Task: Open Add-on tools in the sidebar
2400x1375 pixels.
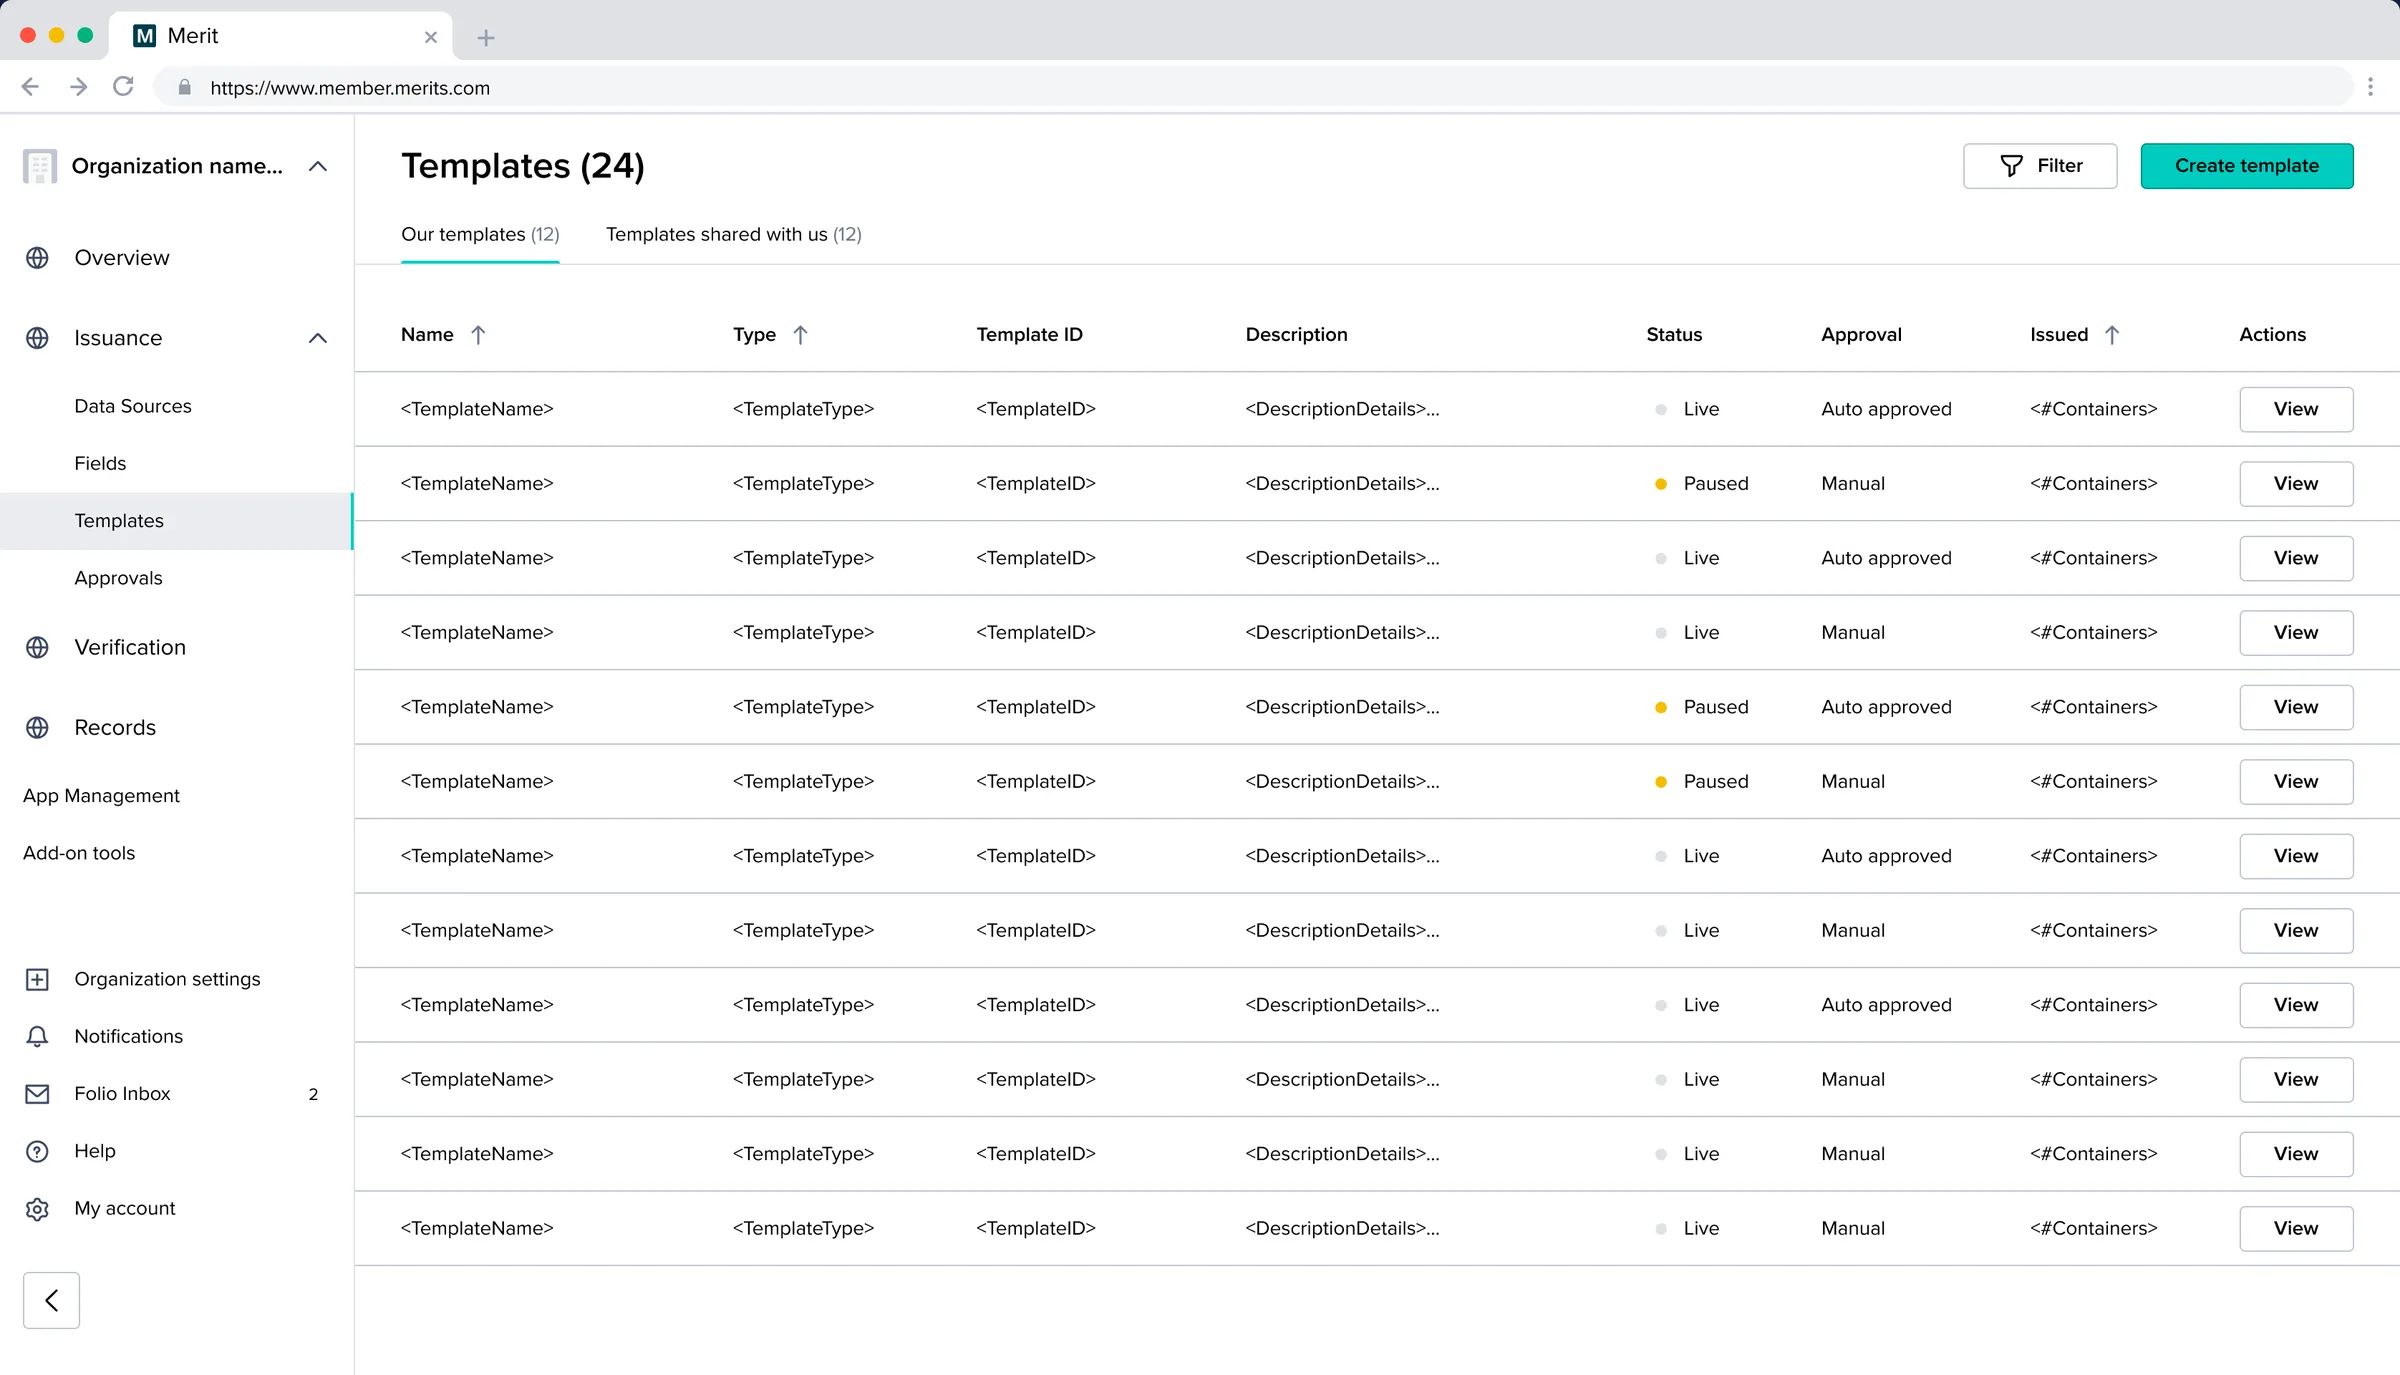Action: click(79, 853)
